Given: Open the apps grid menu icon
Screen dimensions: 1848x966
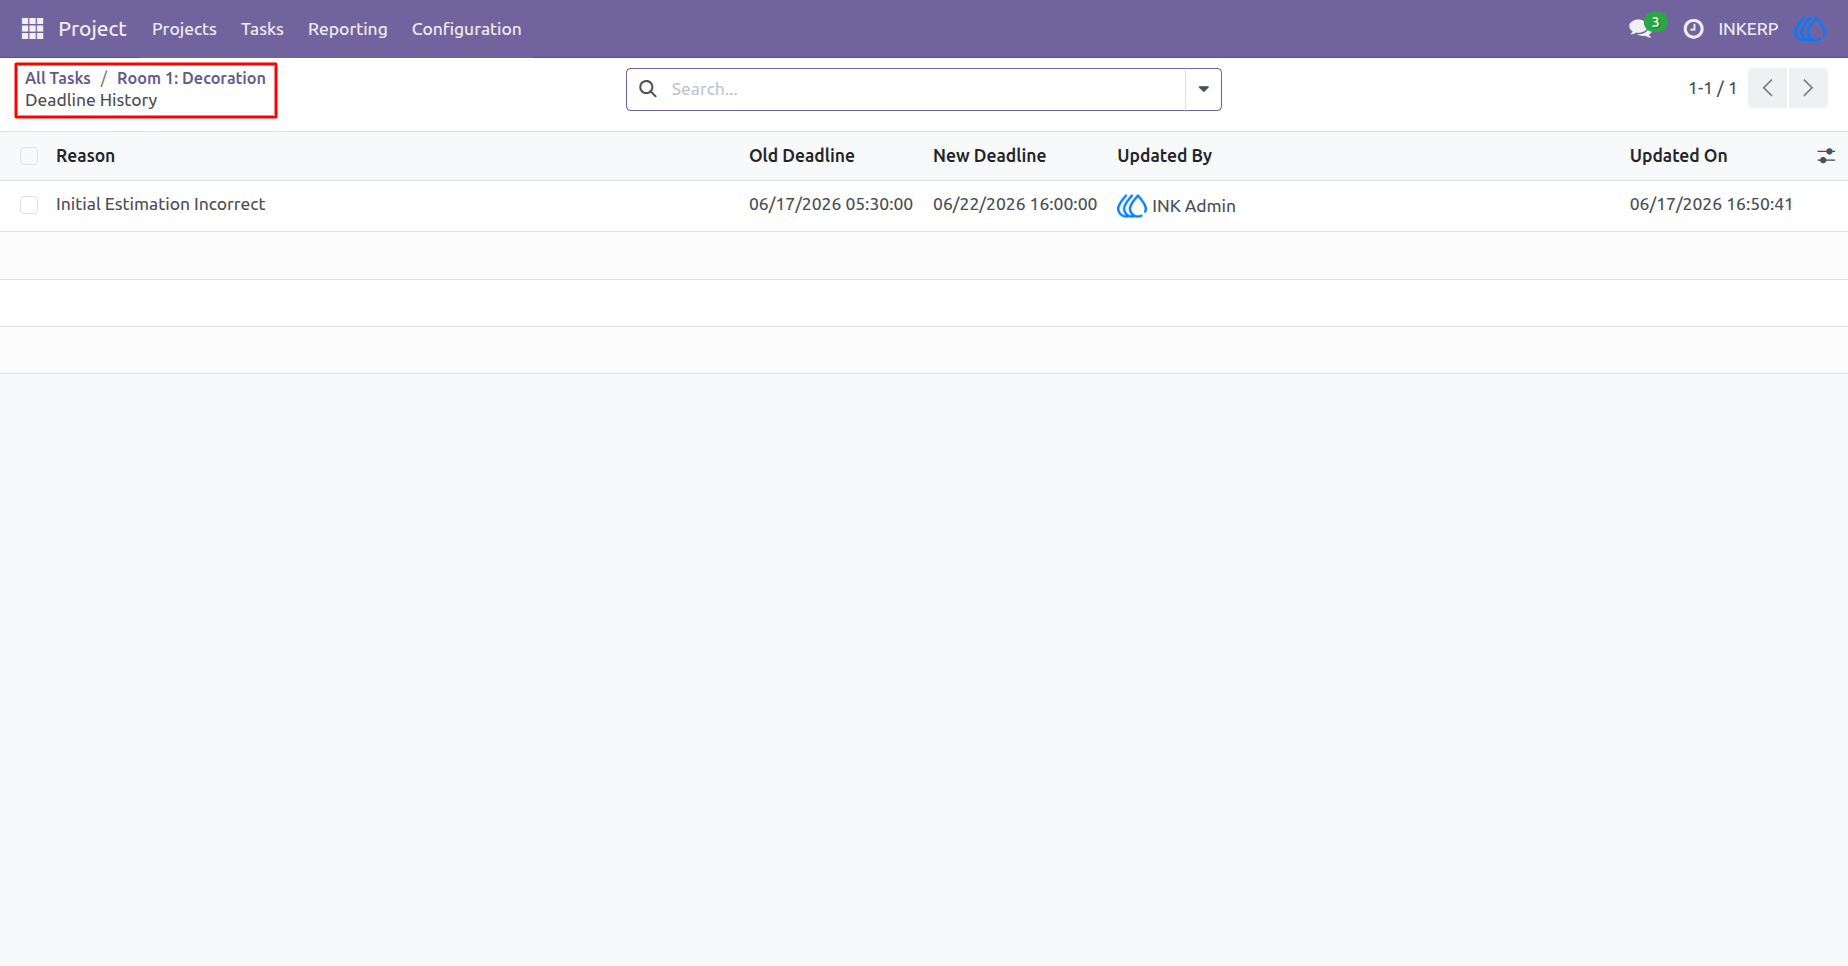Looking at the screenshot, I should [32, 29].
